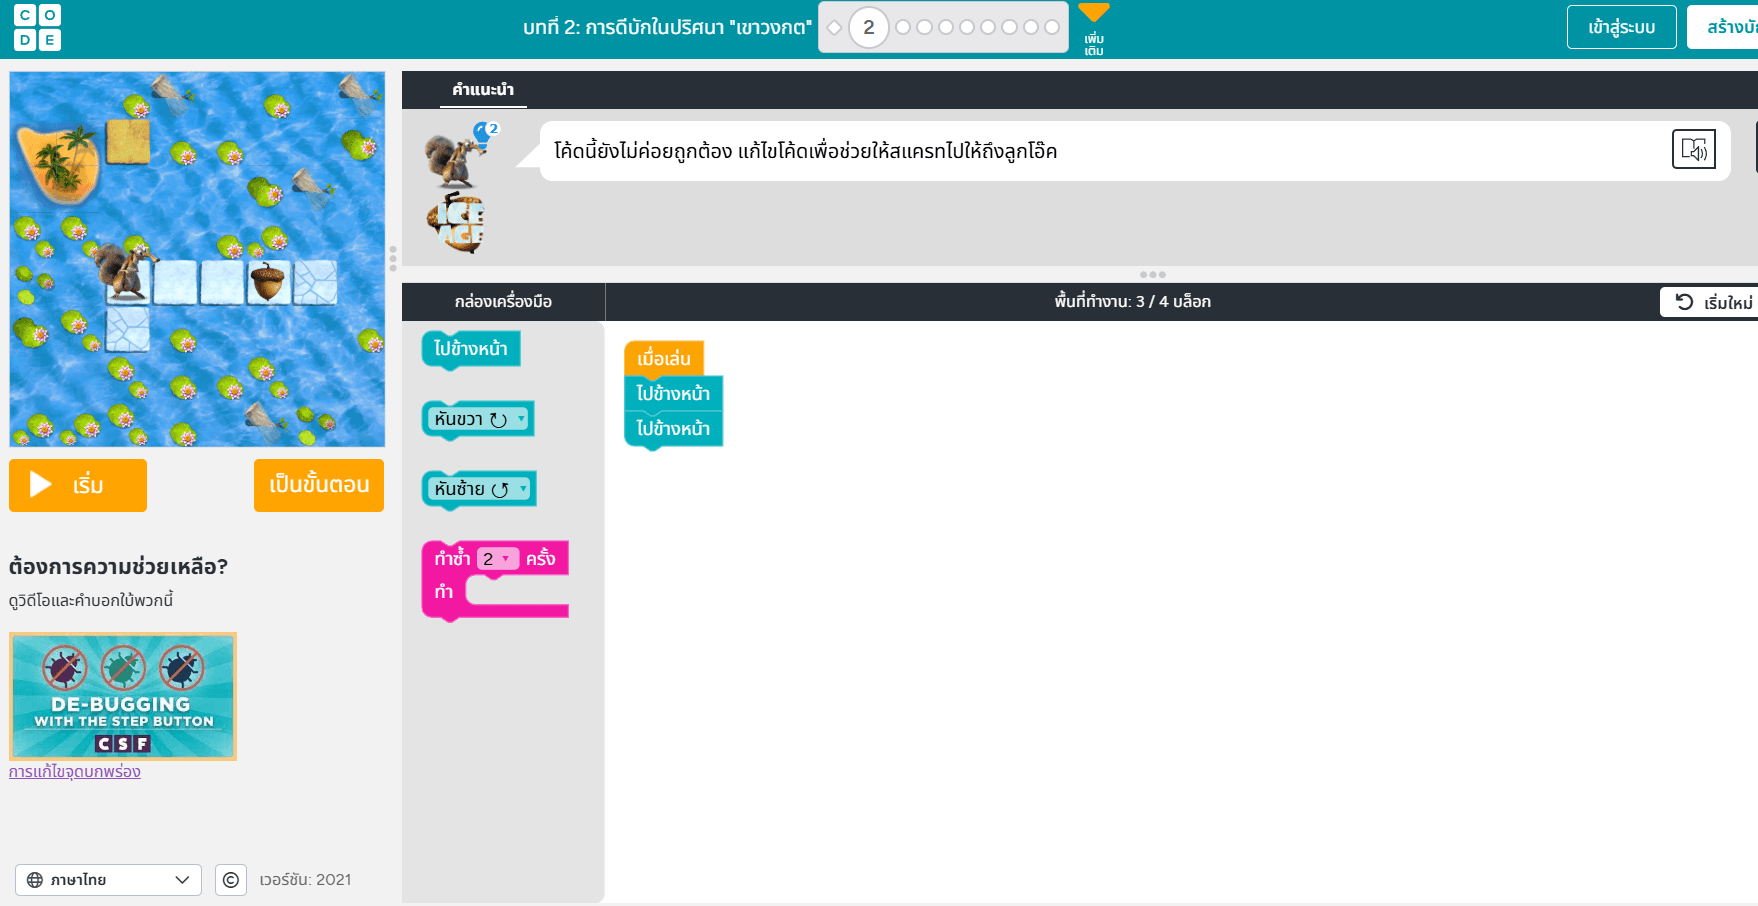Click the instruction text bubble

point(1135,151)
